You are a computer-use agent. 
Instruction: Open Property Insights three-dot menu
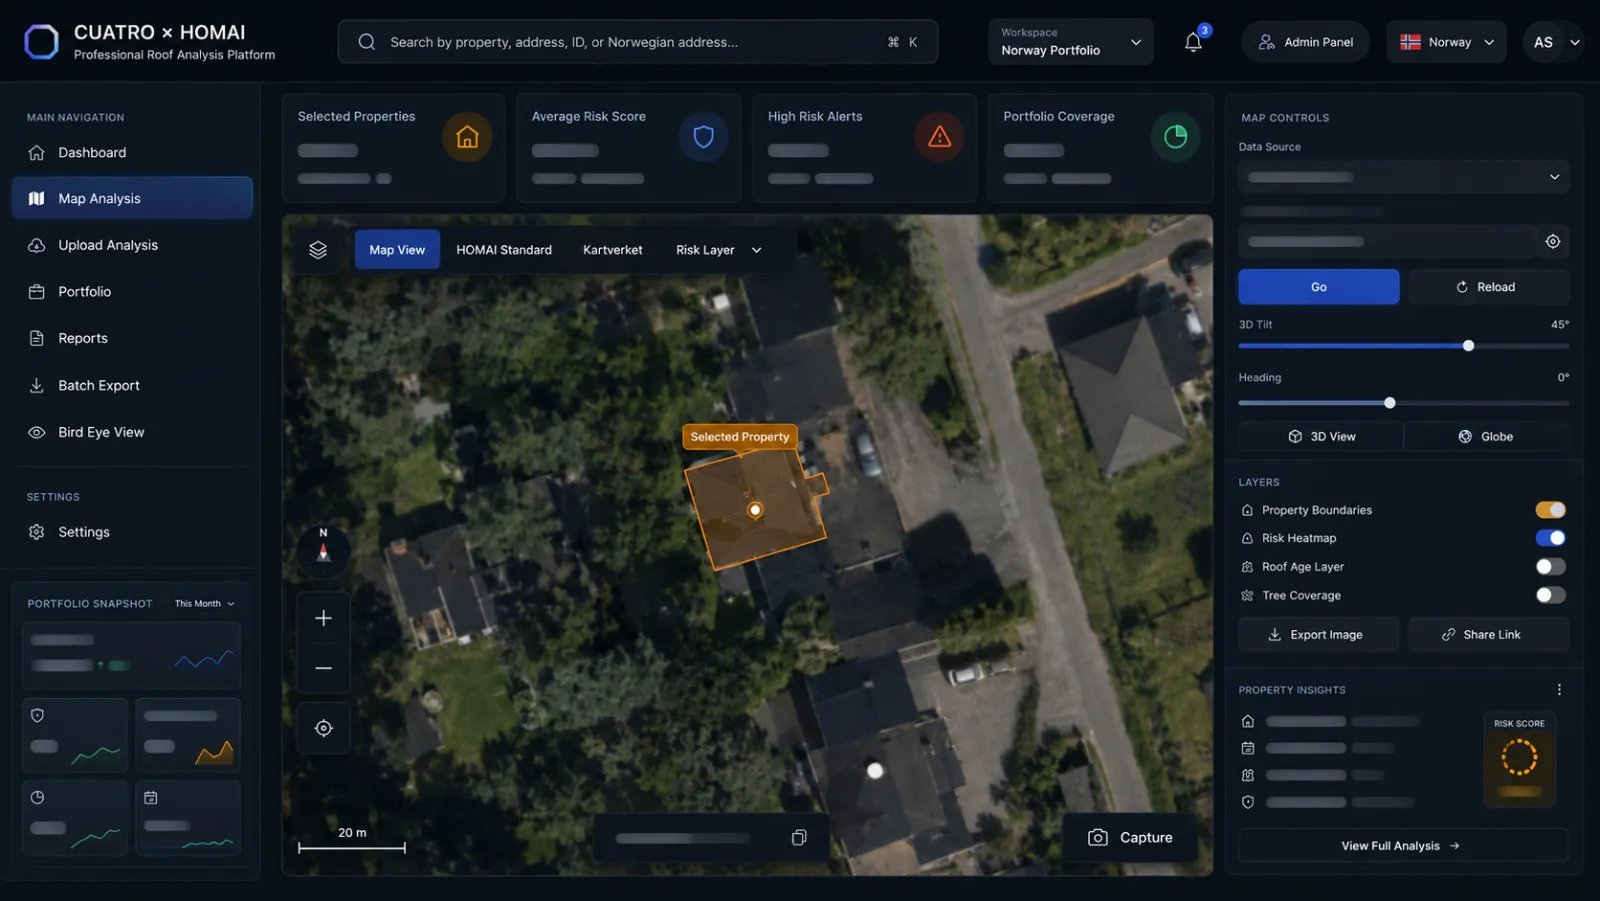pos(1559,690)
